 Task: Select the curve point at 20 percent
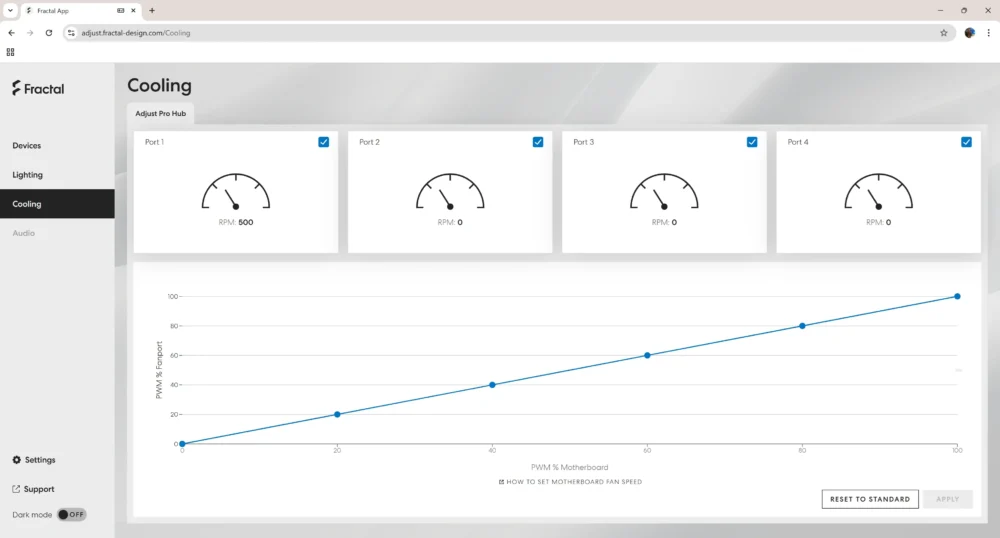pos(337,414)
